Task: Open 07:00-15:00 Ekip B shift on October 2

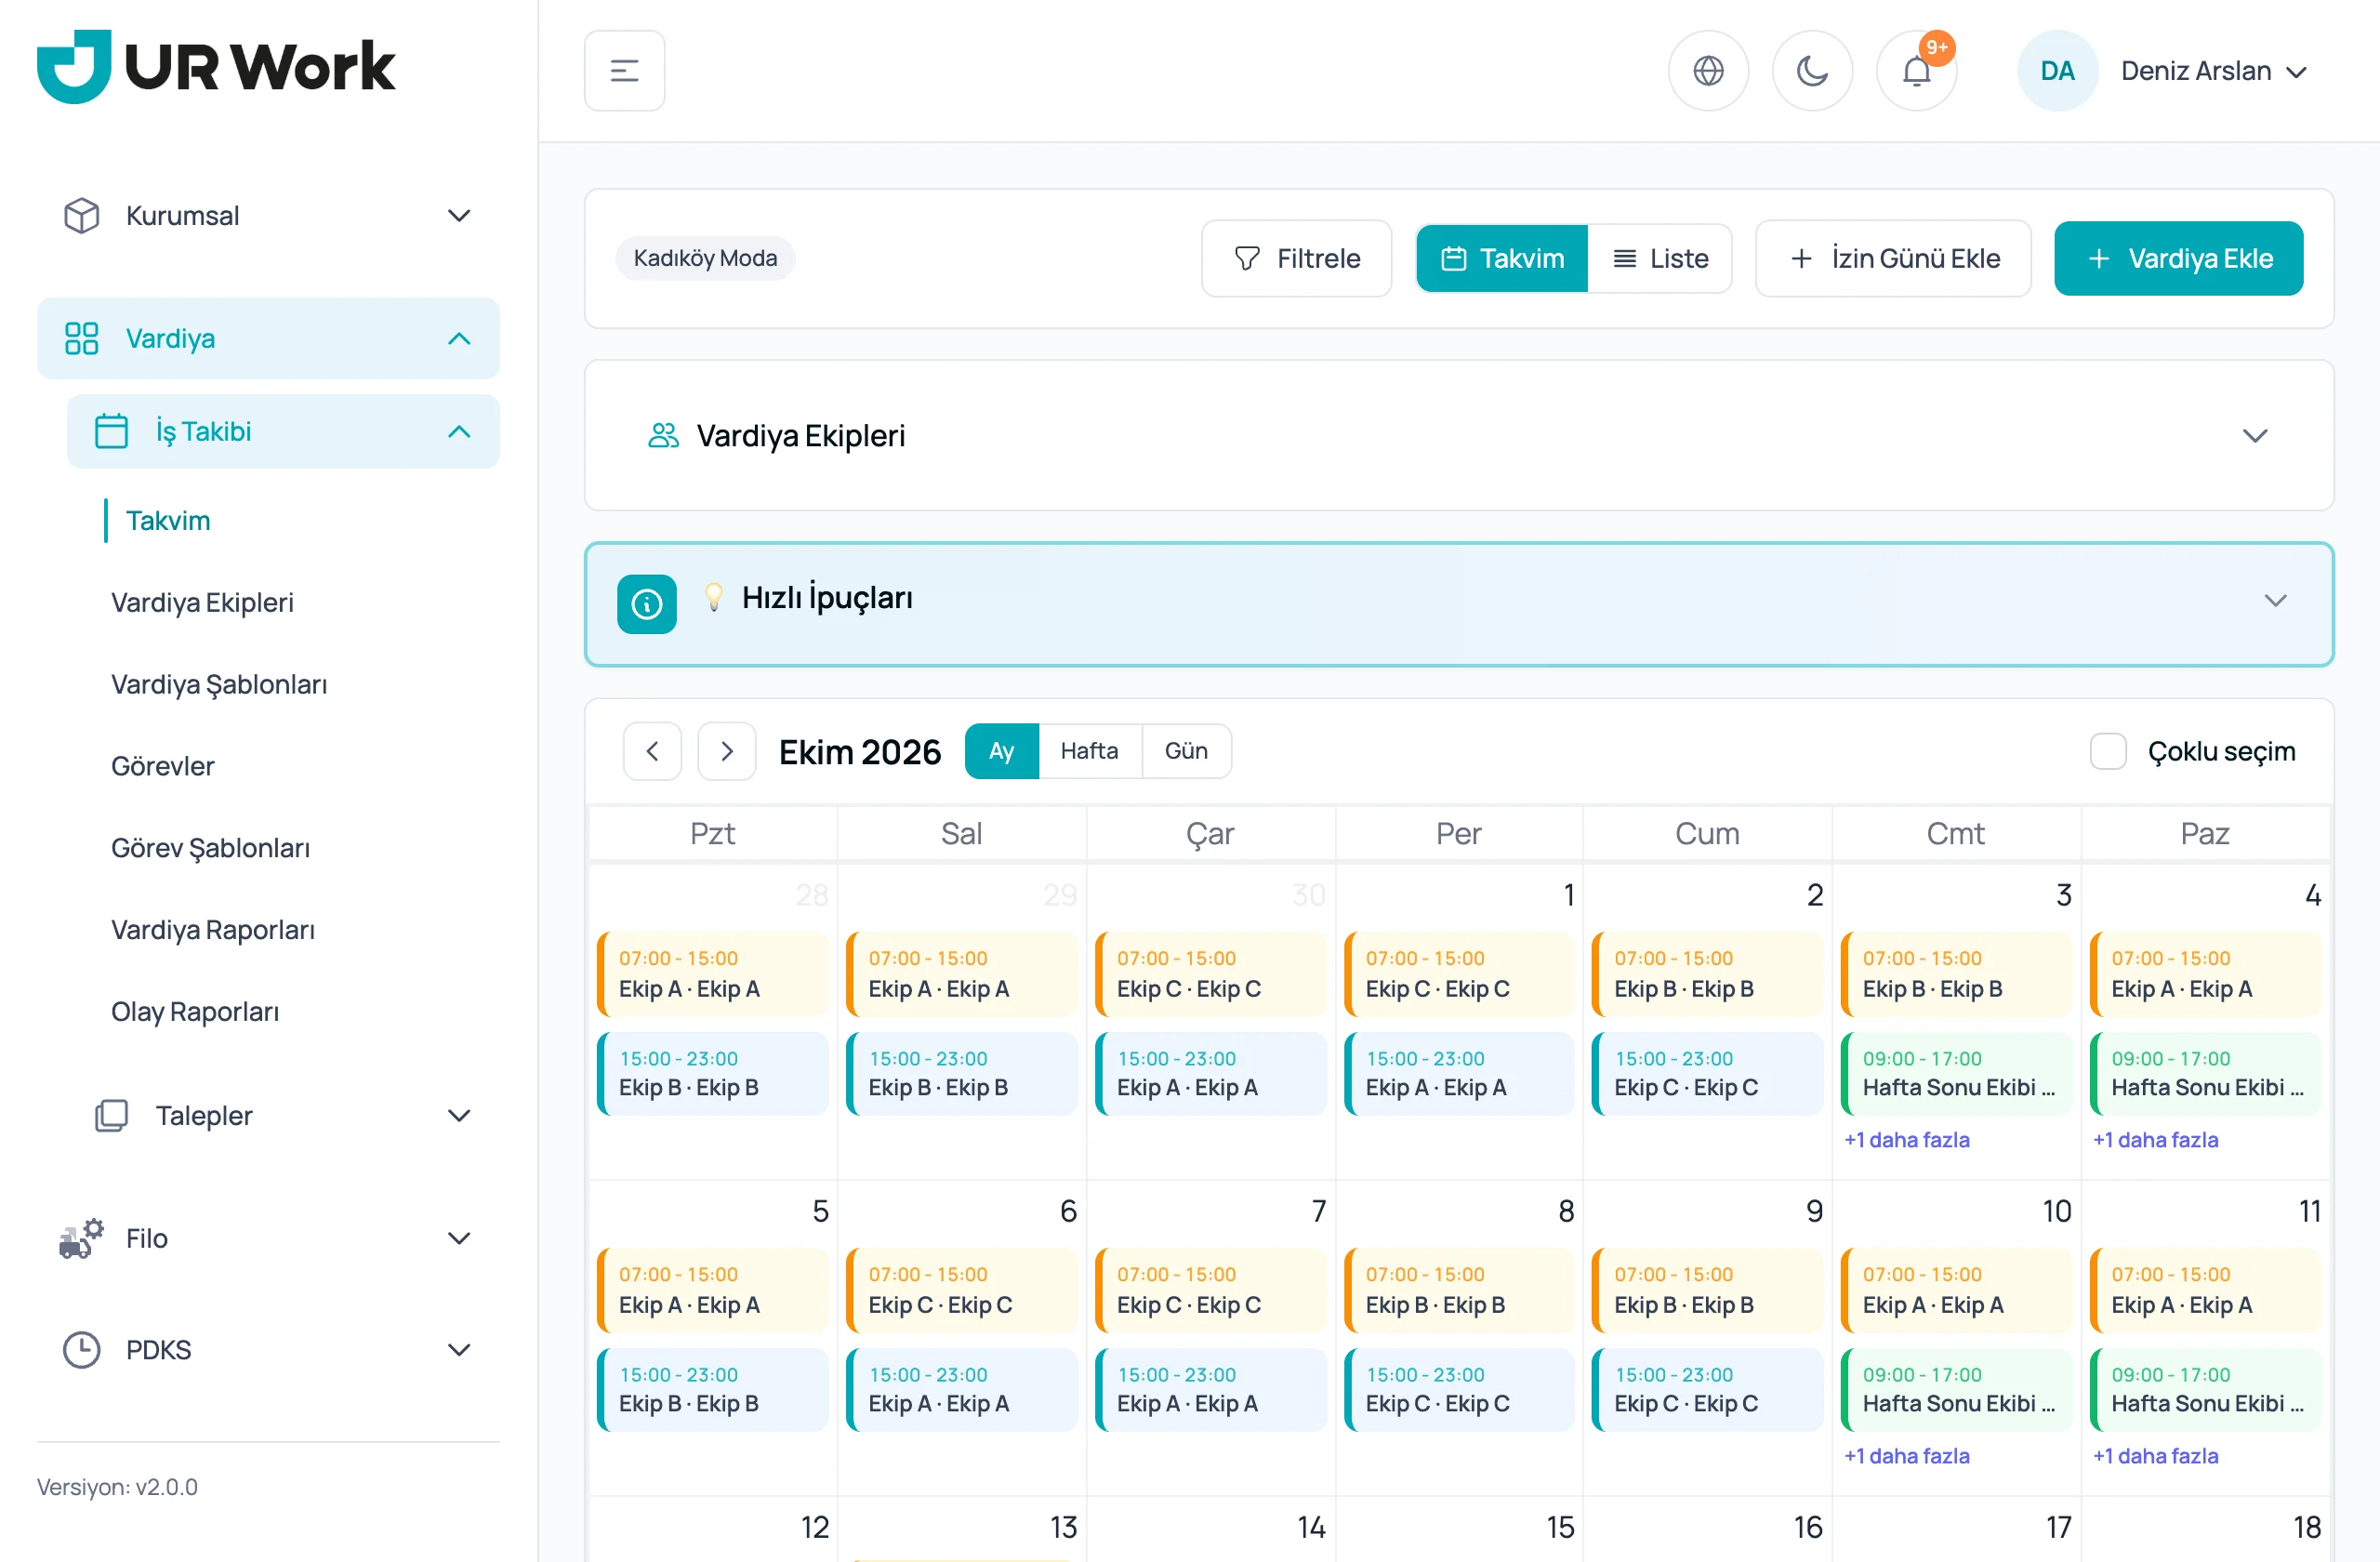Action: pyautogui.click(x=1707, y=974)
